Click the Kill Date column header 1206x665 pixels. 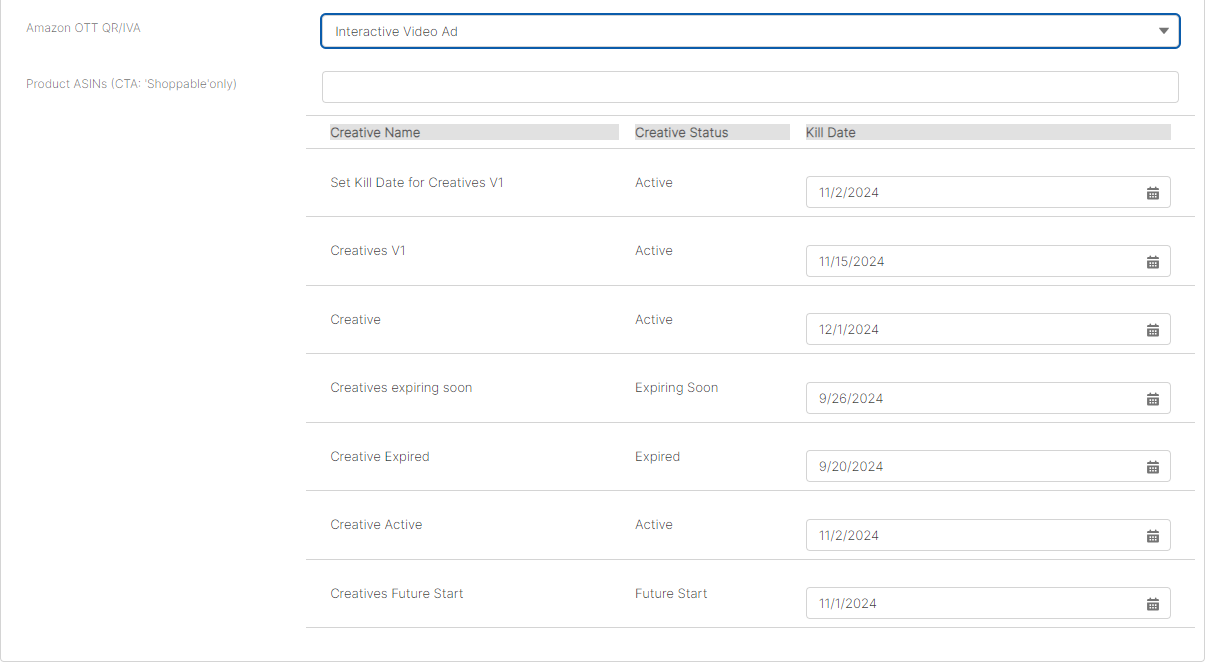coord(830,133)
